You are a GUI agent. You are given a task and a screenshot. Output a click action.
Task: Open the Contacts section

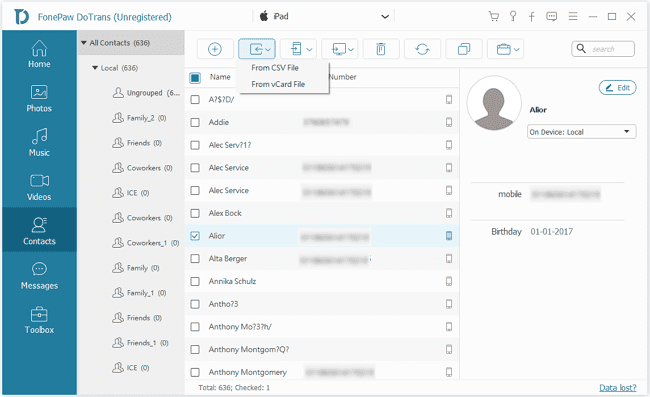(x=39, y=230)
